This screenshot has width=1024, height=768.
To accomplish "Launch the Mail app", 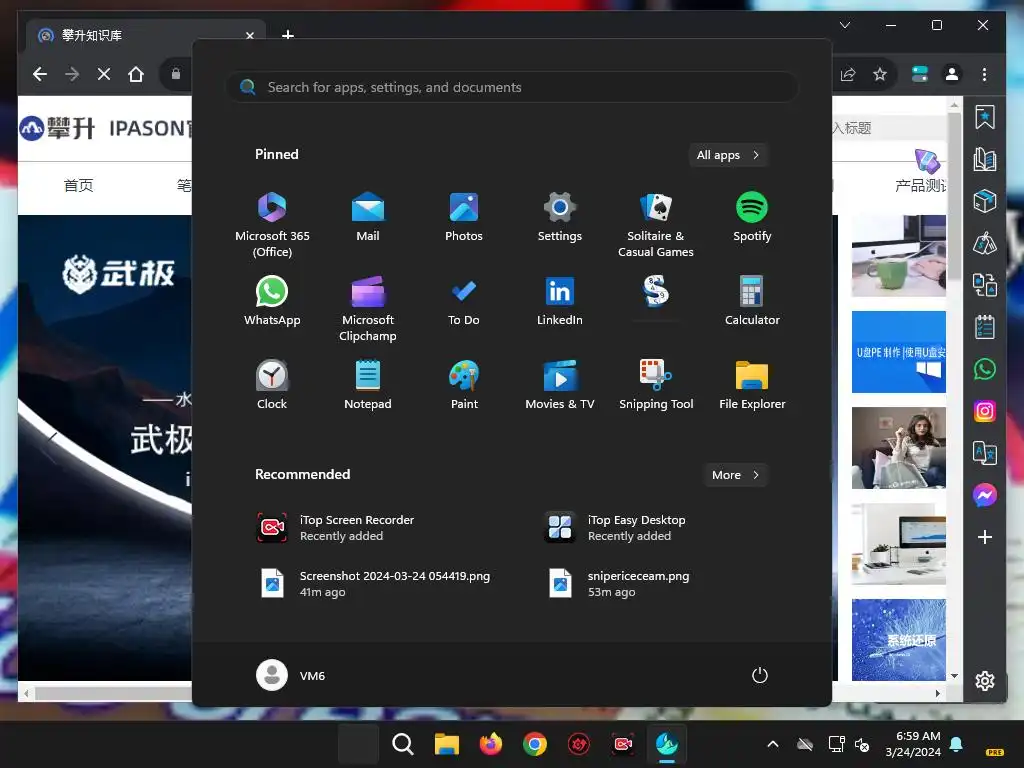I will click(x=368, y=217).
